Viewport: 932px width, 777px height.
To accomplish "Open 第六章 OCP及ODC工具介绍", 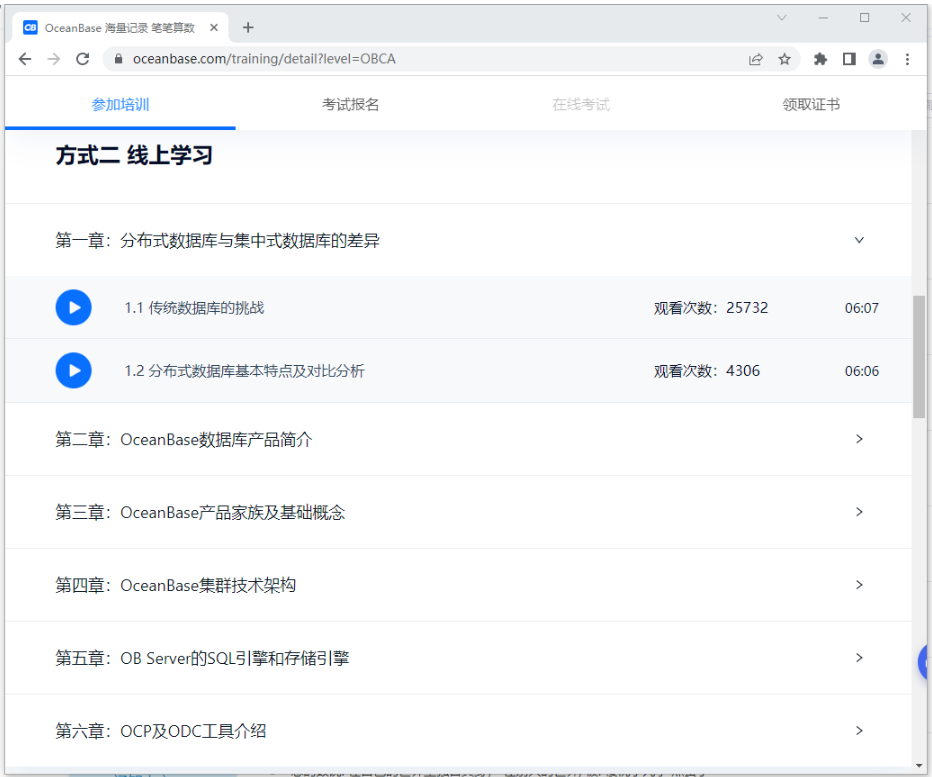I will pos(858,731).
